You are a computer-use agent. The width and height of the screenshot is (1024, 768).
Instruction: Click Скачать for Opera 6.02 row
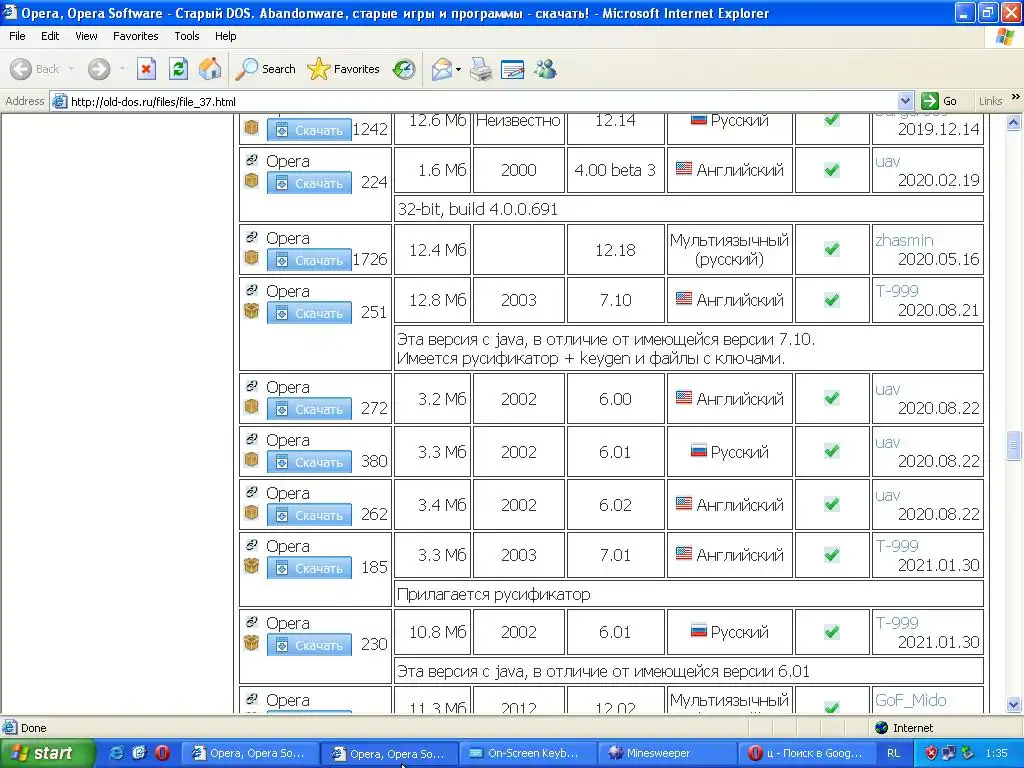309,515
